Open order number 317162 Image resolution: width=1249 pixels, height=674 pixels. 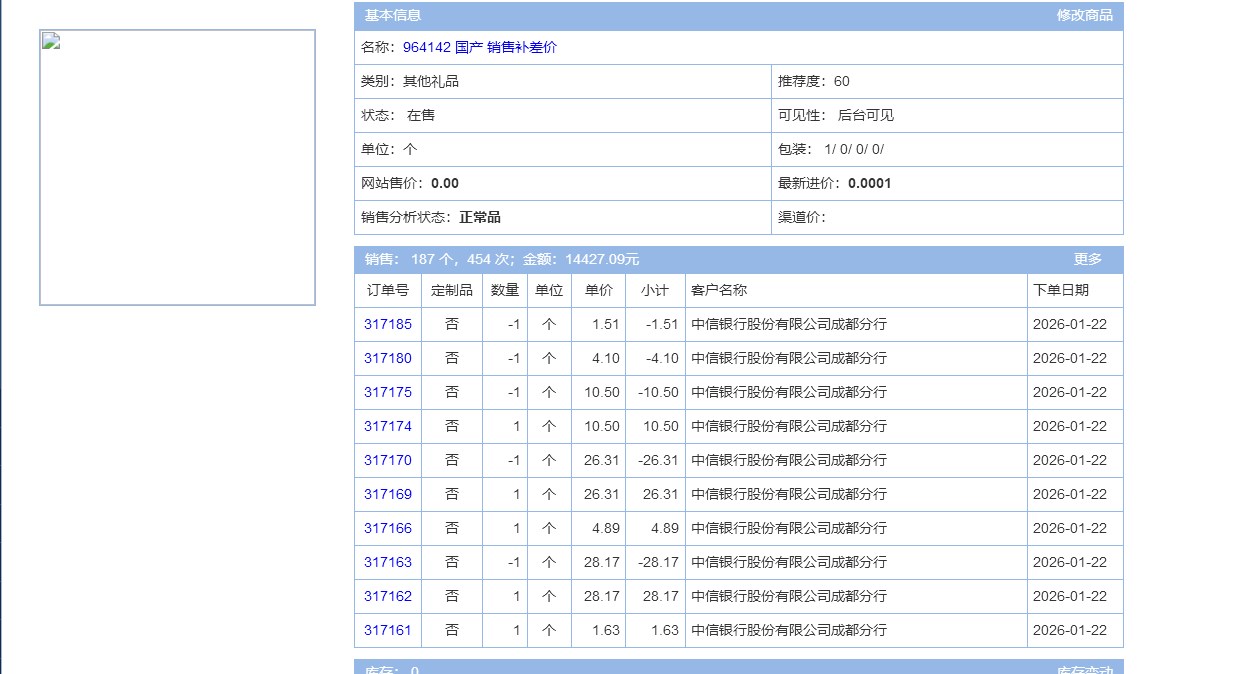point(387,597)
